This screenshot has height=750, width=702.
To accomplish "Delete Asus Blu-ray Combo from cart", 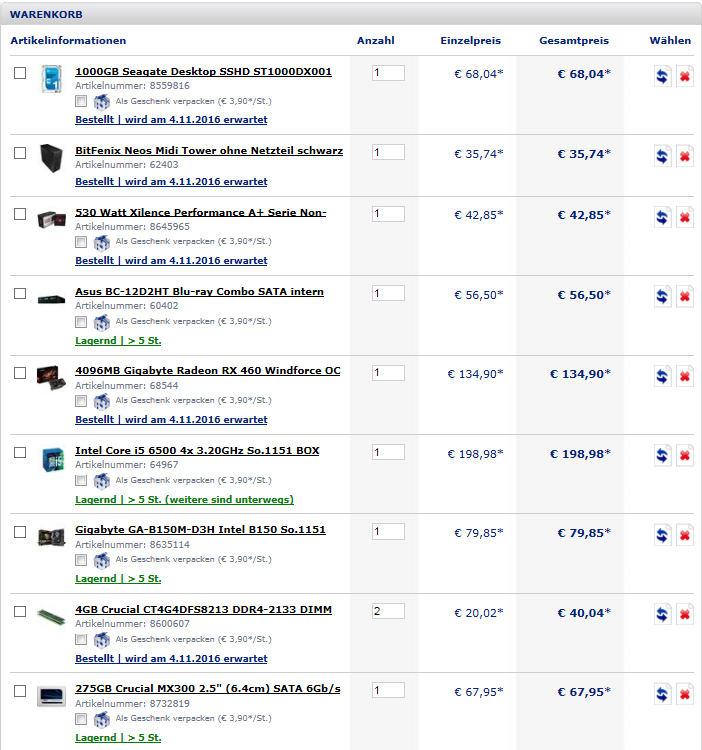I will point(685,297).
